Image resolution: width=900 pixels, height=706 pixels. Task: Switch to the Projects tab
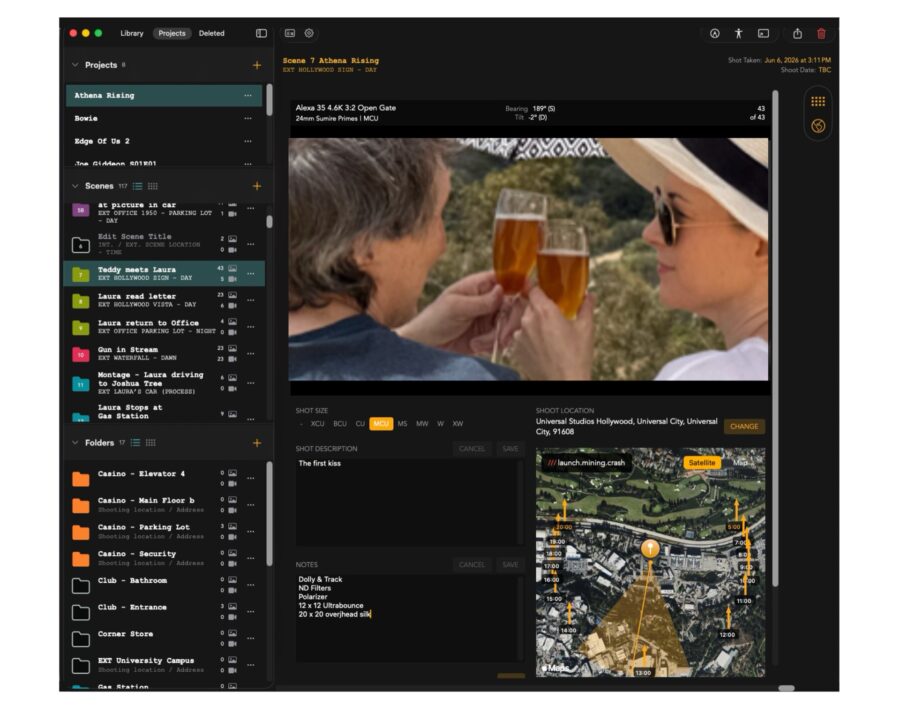(172, 33)
